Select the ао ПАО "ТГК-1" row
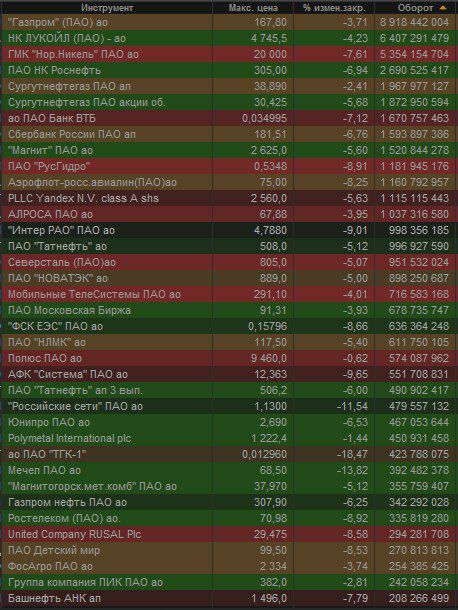Screen dimensions: 458x610 [229, 454]
